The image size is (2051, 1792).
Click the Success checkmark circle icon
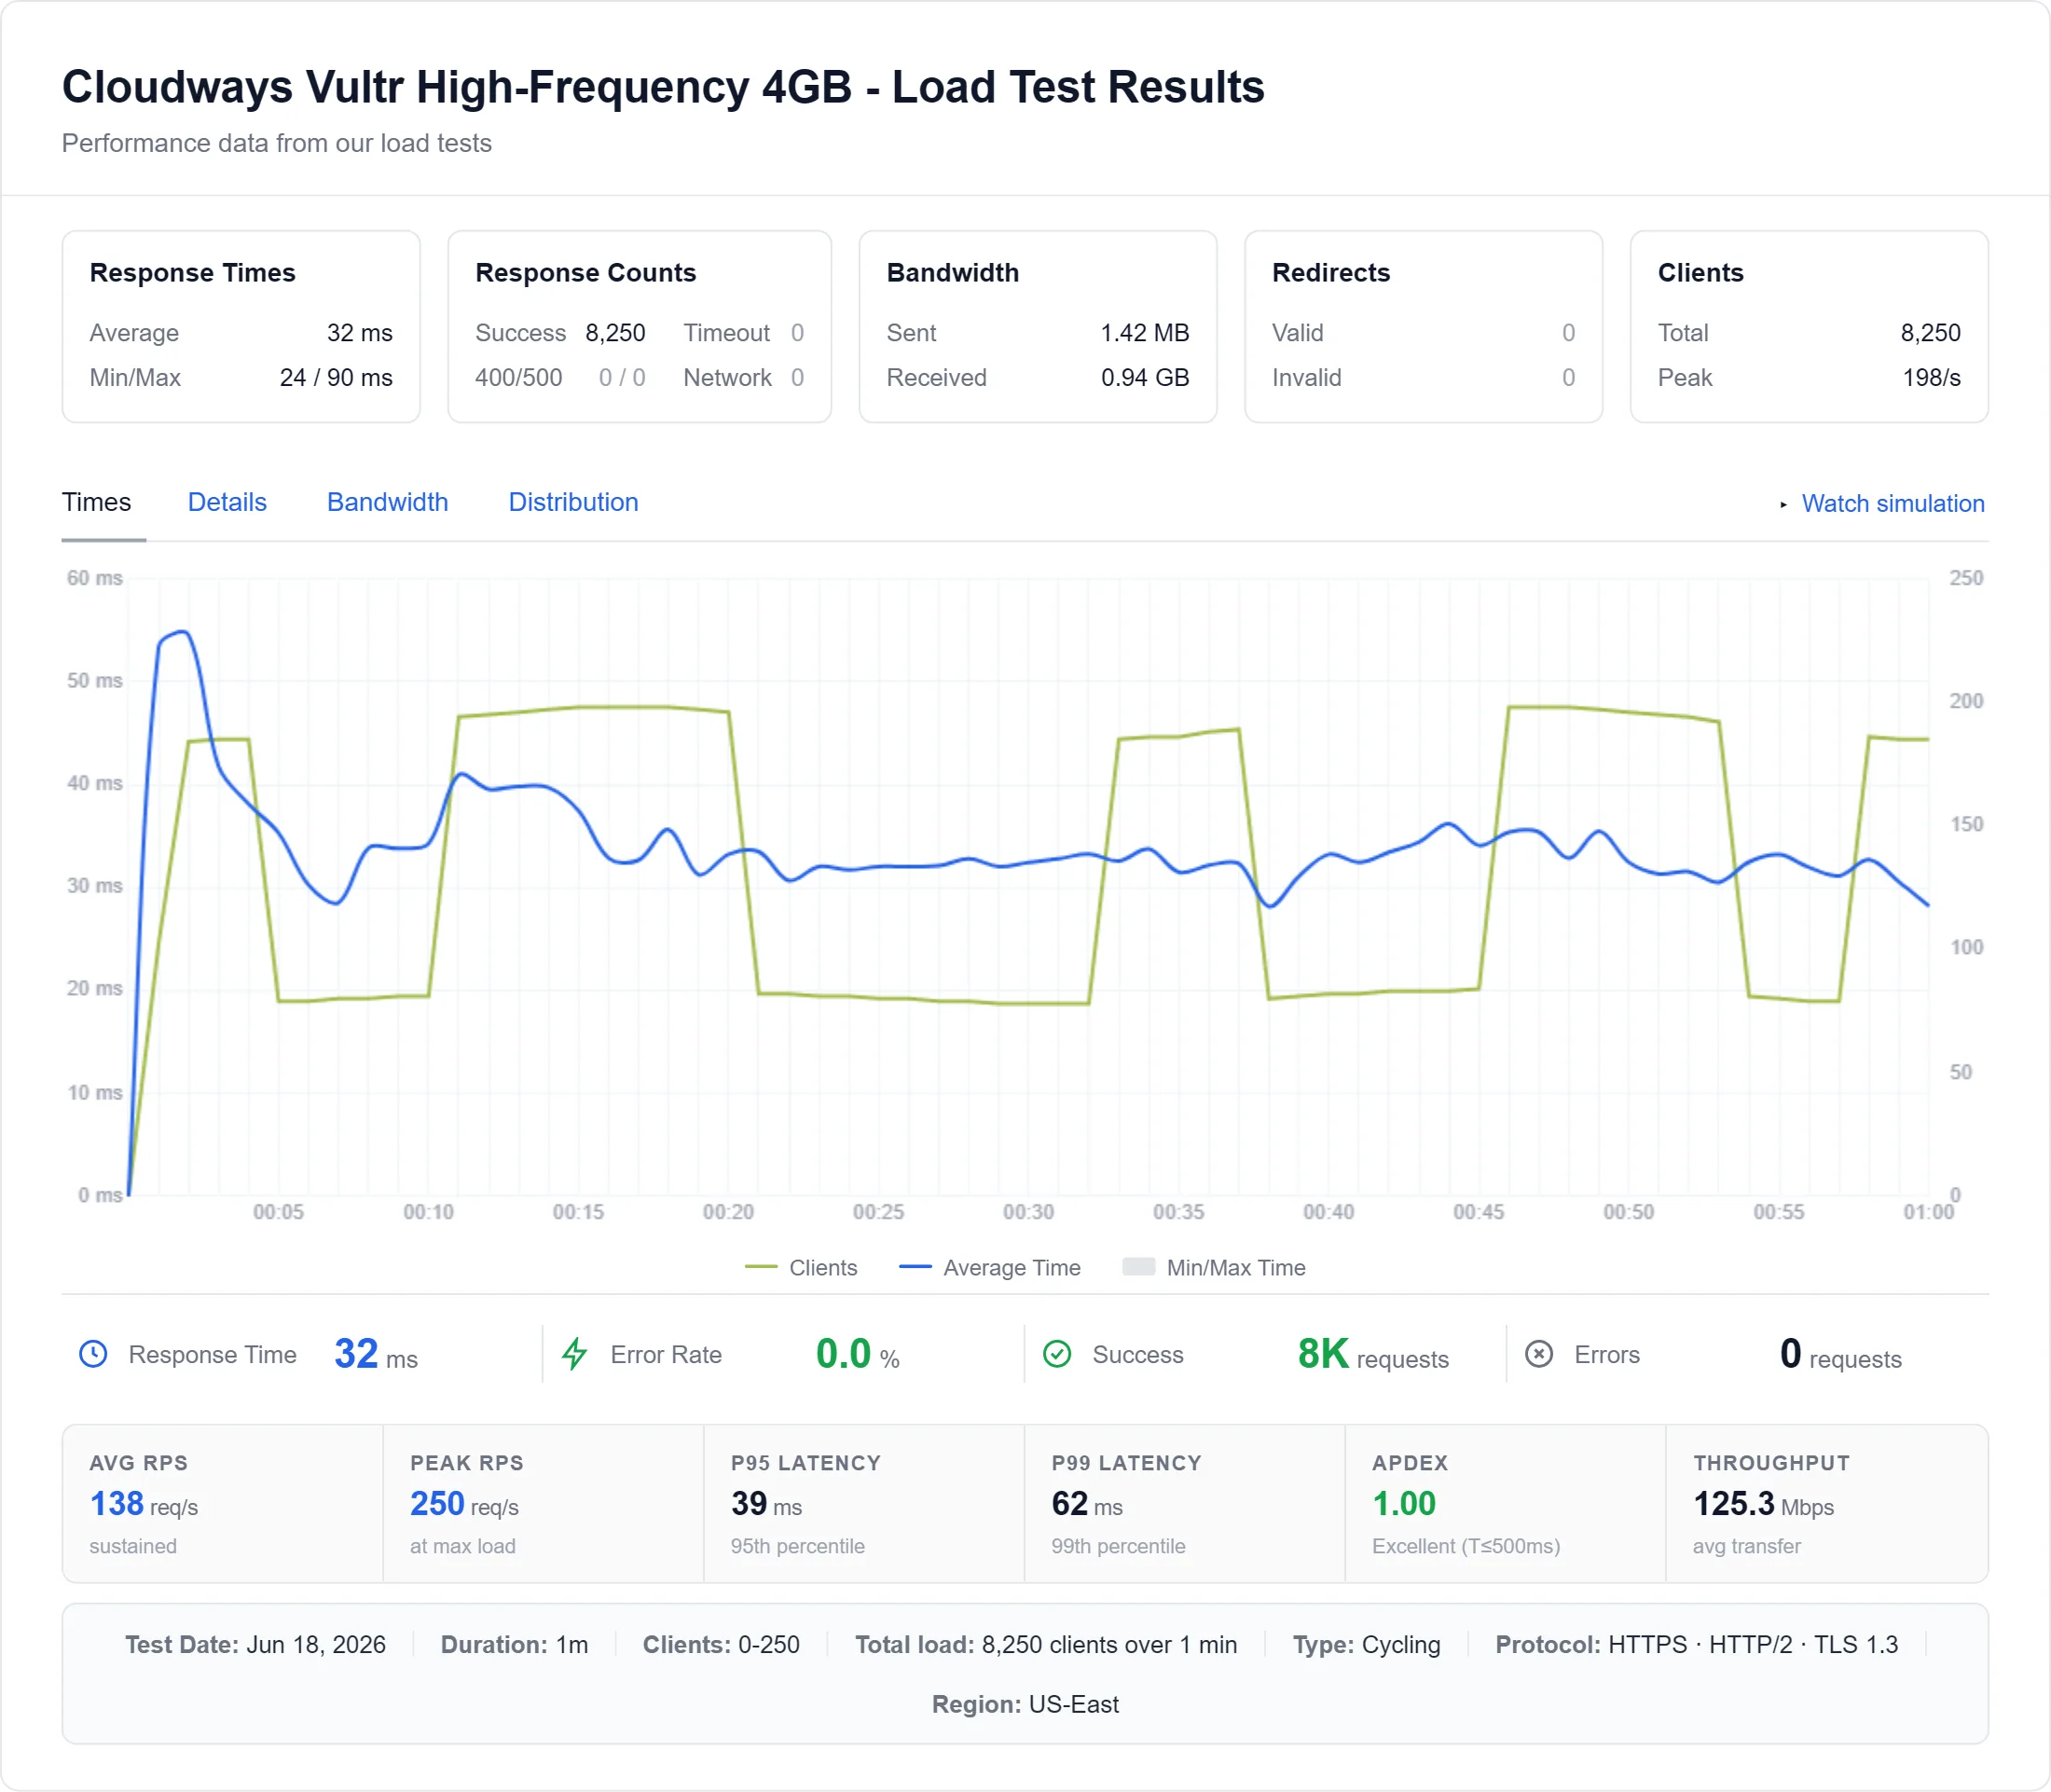tap(1057, 1354)
